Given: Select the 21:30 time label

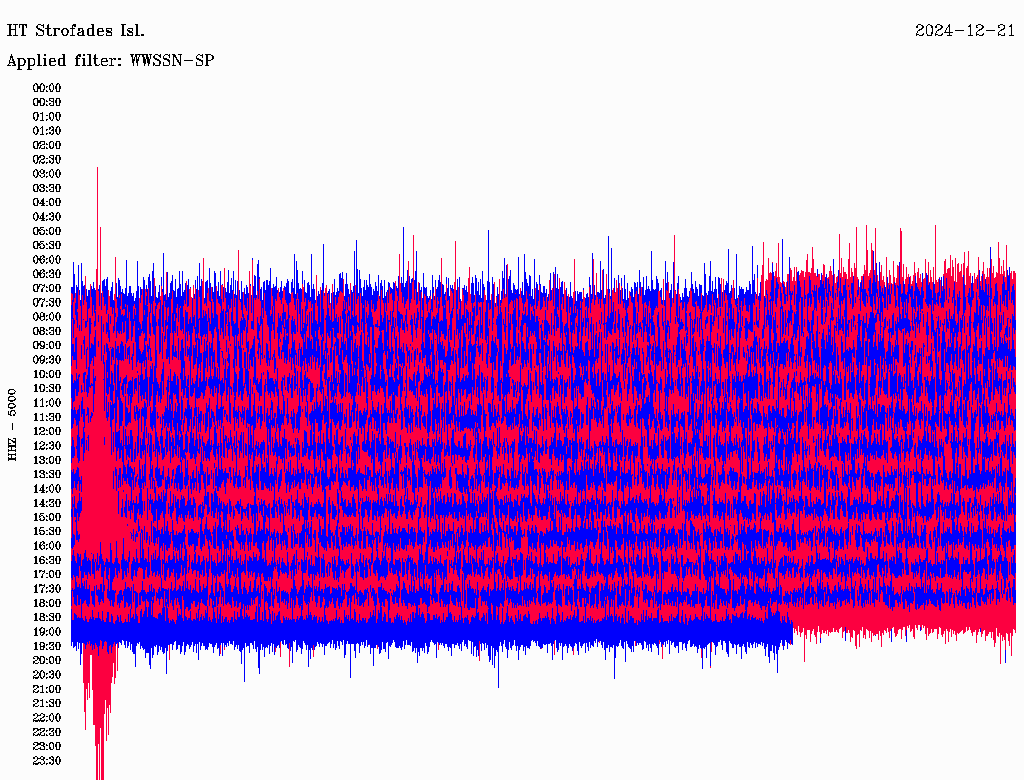Looking at the screenshot, I should click(x=47, y=703).
